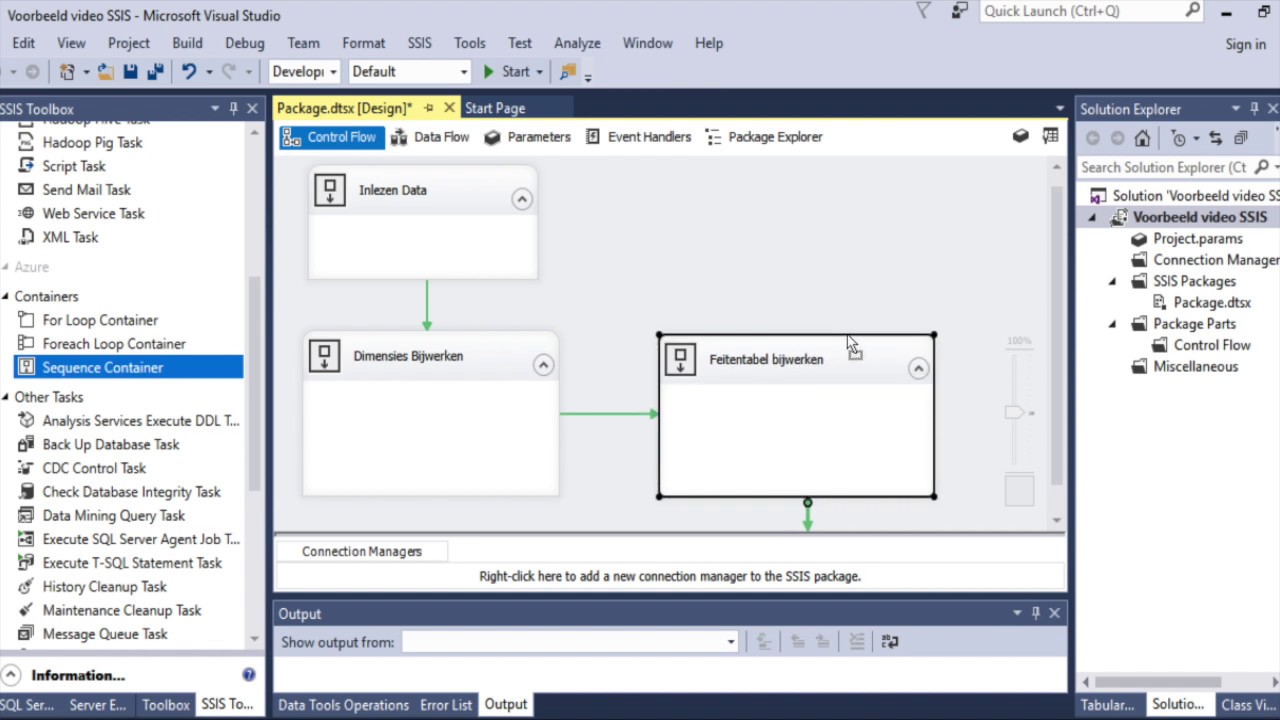Click the Save button in toolbar
This screenshot has width=1280, height=720.
click(x=130, y=72)
